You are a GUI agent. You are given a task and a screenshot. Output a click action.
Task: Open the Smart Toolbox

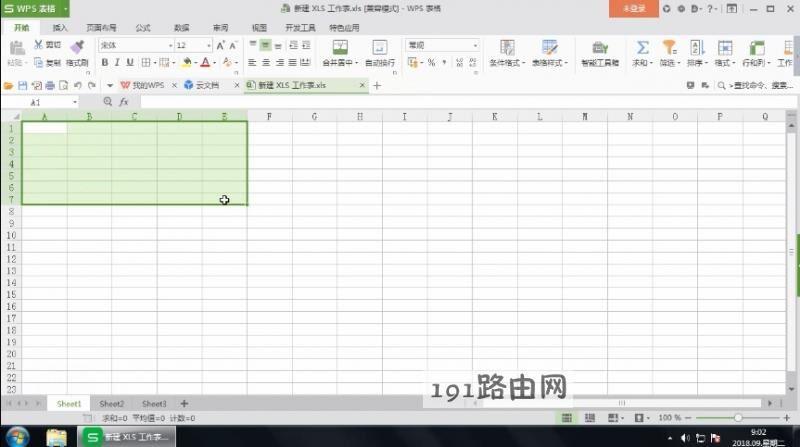tap(599, 53)
